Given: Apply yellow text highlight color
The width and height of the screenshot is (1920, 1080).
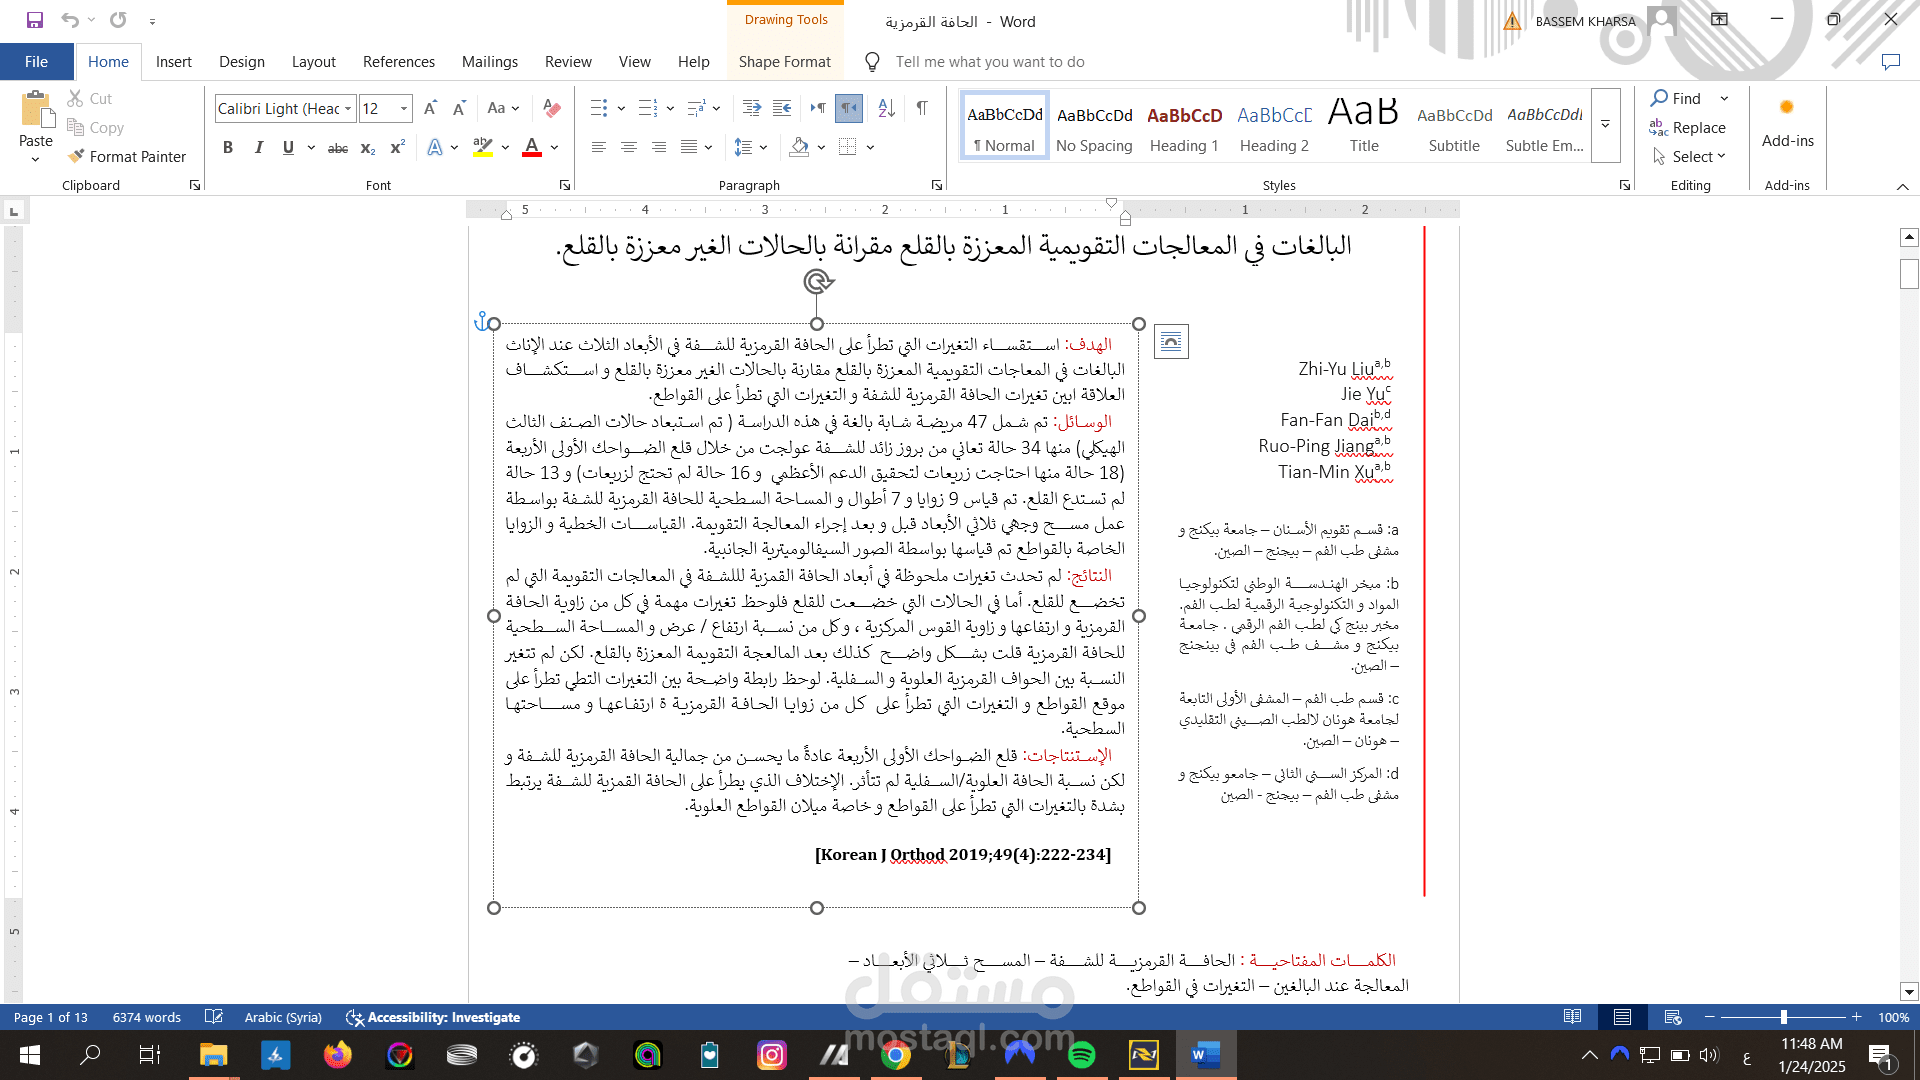Looking at the screenshot, I should tap(483, 147).
